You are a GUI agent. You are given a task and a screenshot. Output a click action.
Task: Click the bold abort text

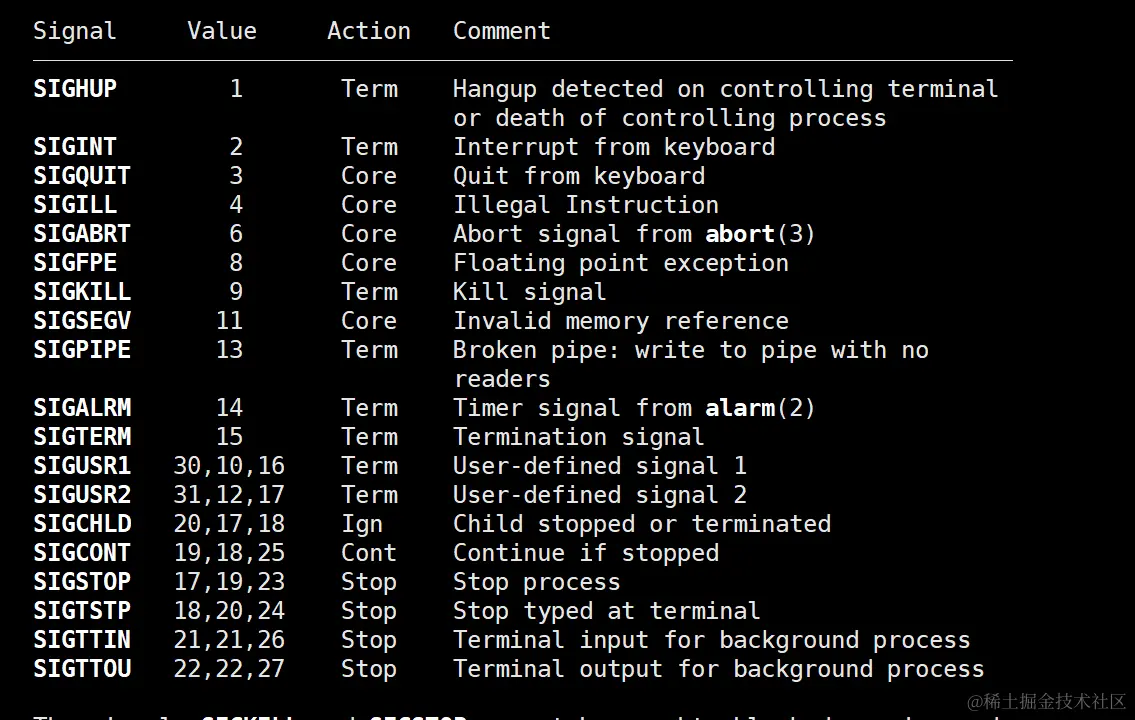click(x=740, y=234)
